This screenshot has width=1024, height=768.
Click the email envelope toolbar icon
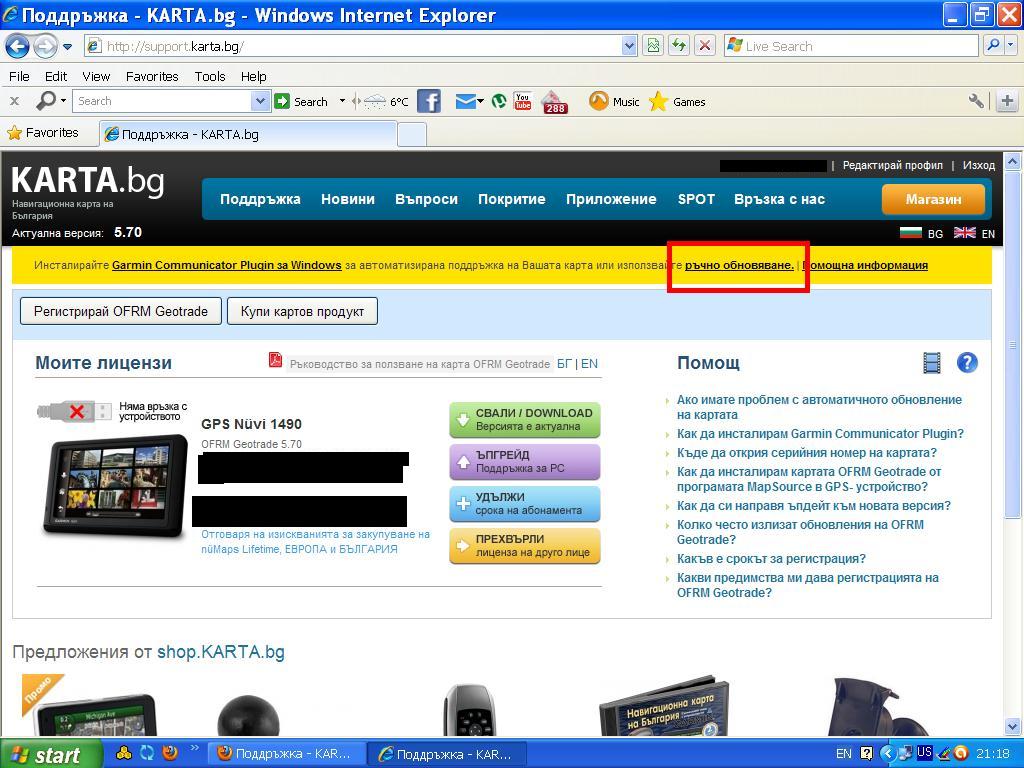pos(466,101)
